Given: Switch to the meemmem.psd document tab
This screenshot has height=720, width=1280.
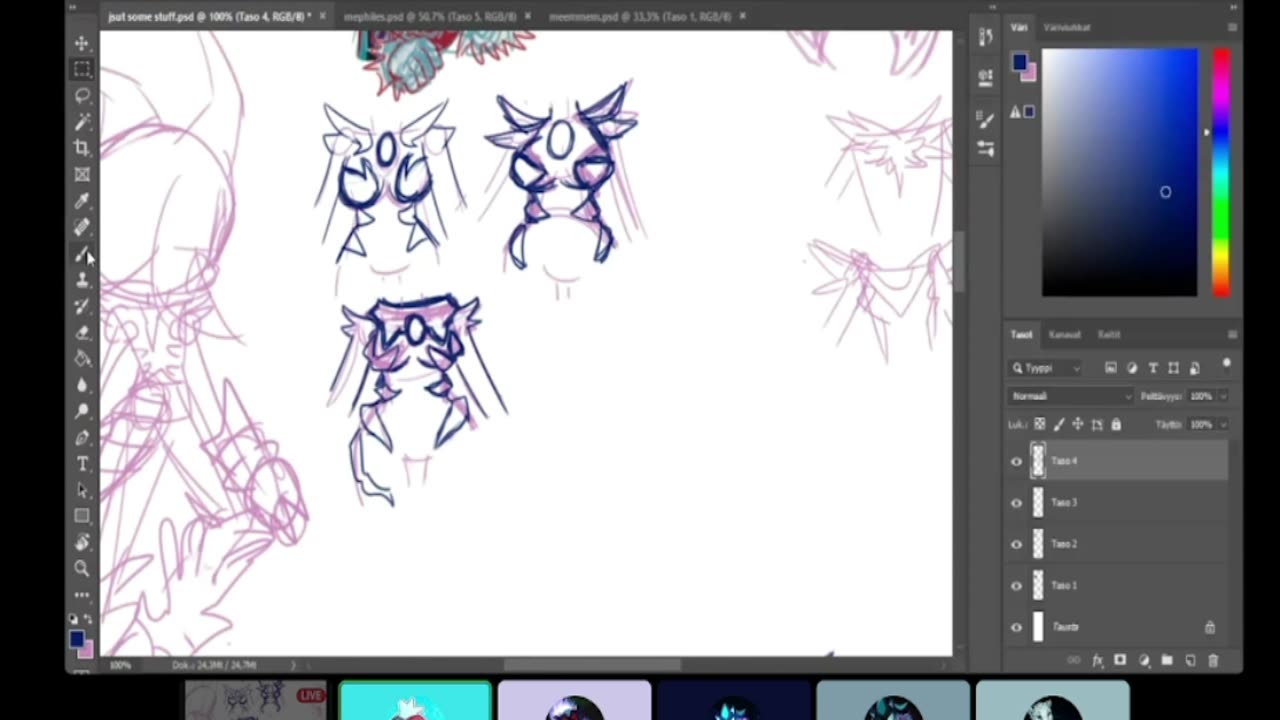Looking at the screenshot, I should (640, 16).
